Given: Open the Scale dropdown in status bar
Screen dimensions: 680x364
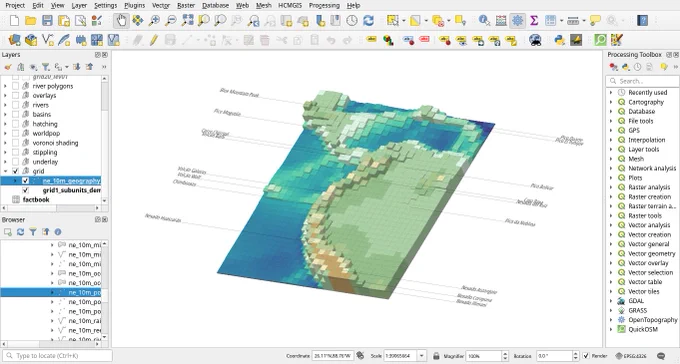Looking at the screenshot, I should (x=421, y=356).
